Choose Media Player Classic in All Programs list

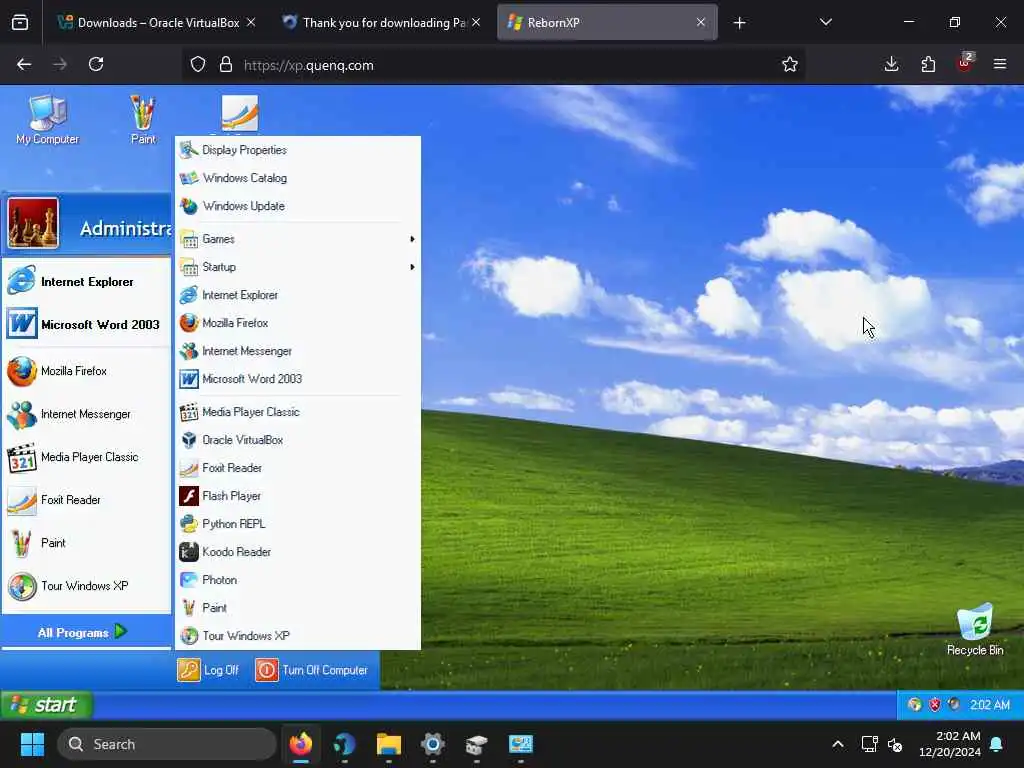298,412
